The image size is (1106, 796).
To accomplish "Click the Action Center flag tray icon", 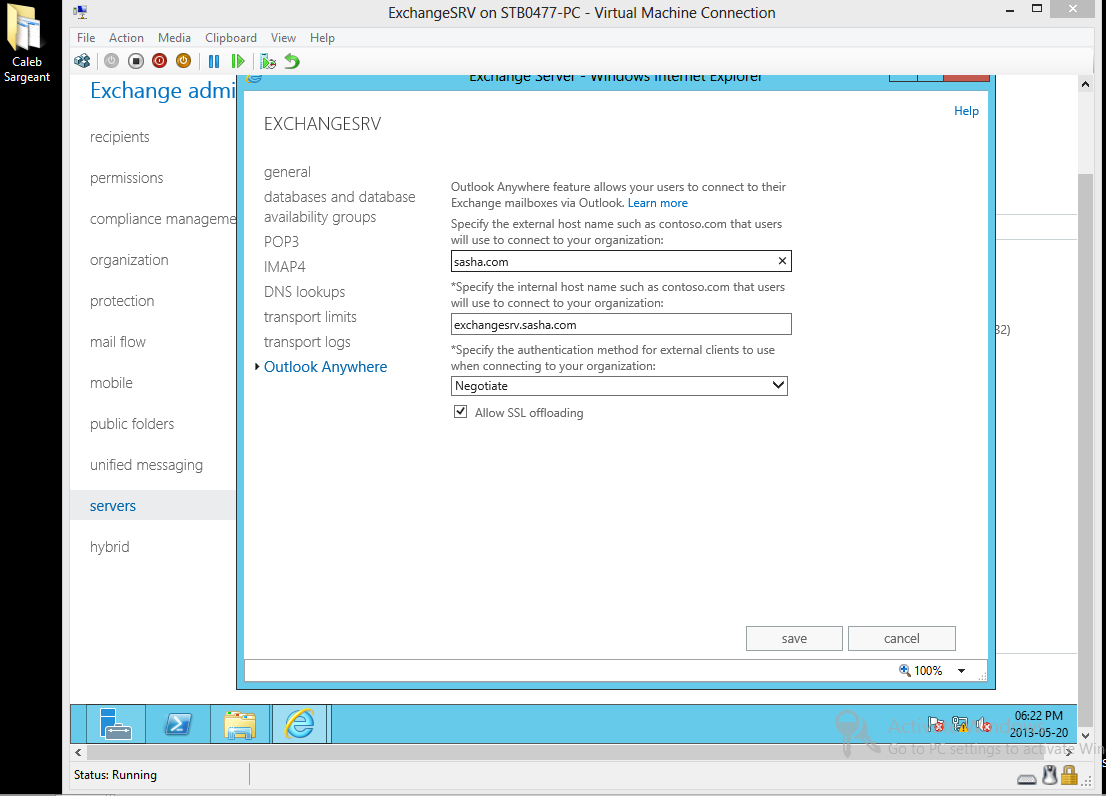I will (935, 724).
